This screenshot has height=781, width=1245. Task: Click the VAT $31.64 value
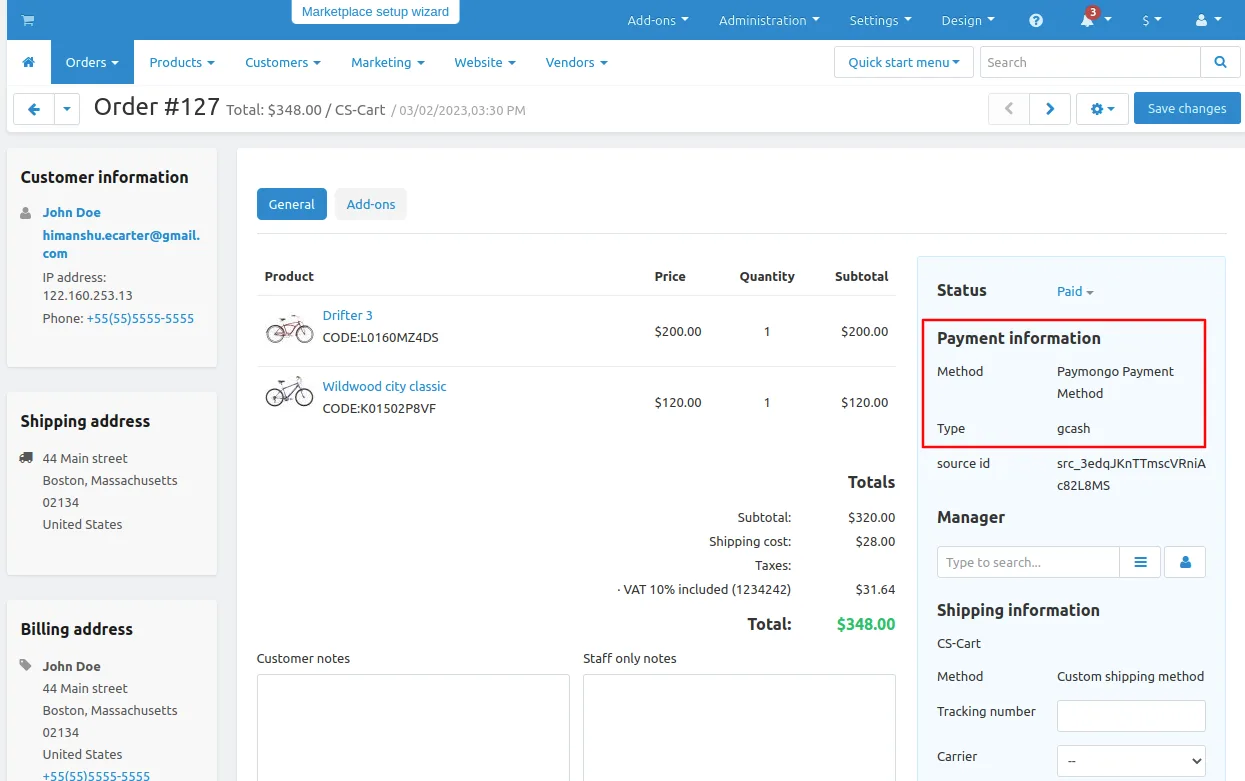(x=876, y=589)
